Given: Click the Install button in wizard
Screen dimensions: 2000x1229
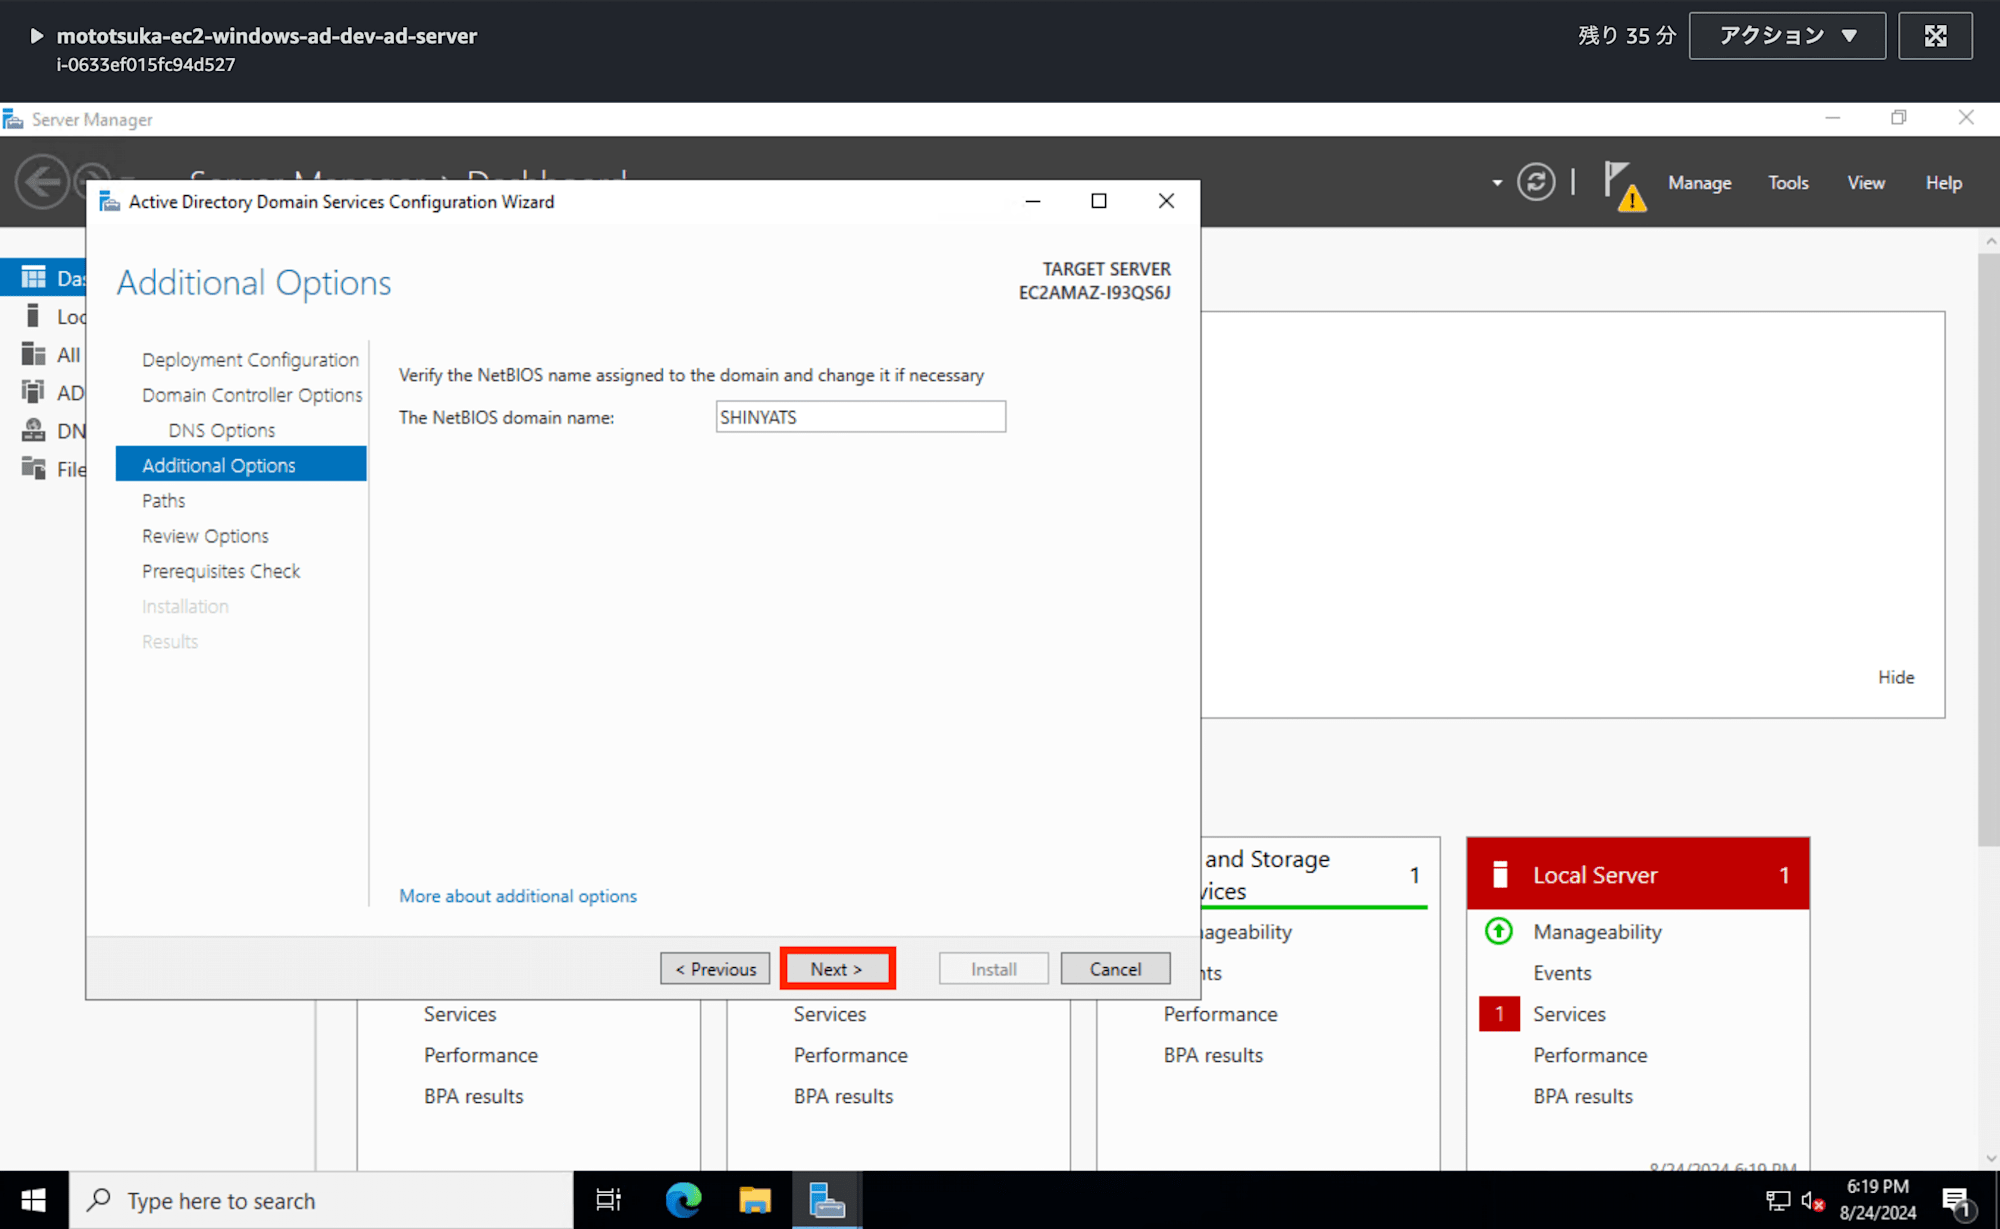Looking at the screenshot, I should (x=993, y=969).
